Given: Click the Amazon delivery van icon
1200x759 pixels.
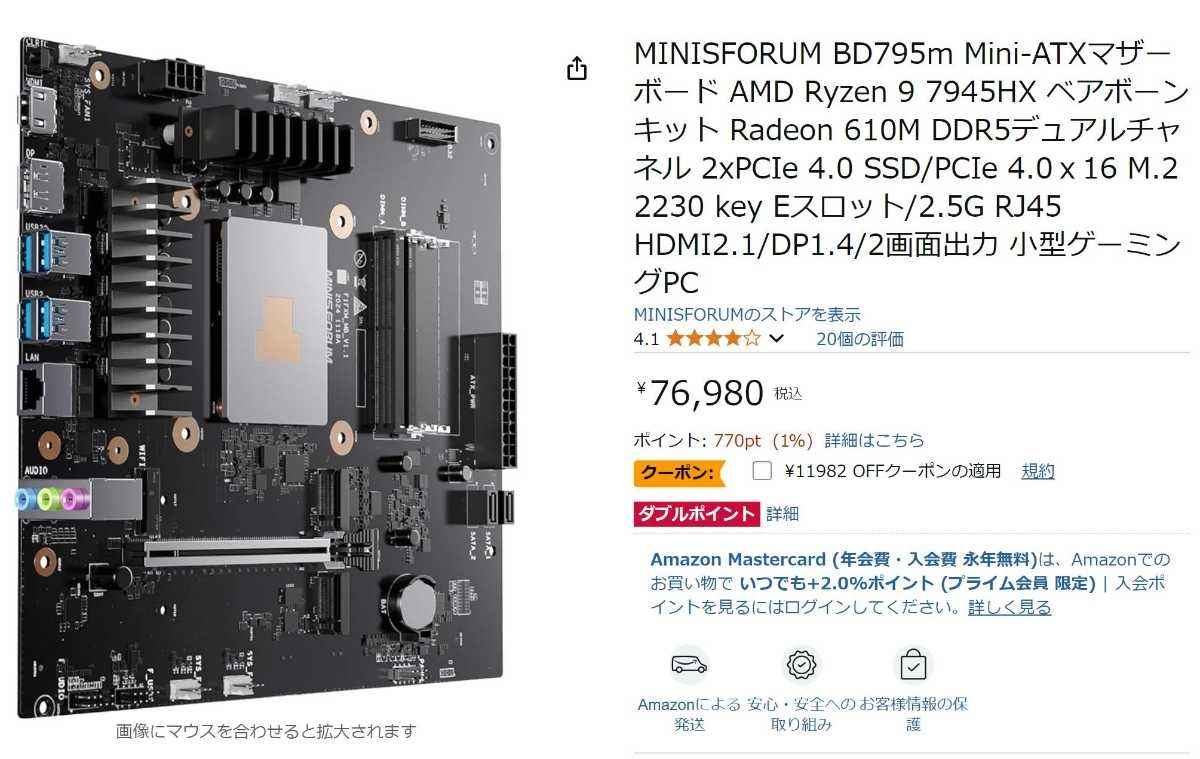Looking at the screenshot, I should point(689,665).
